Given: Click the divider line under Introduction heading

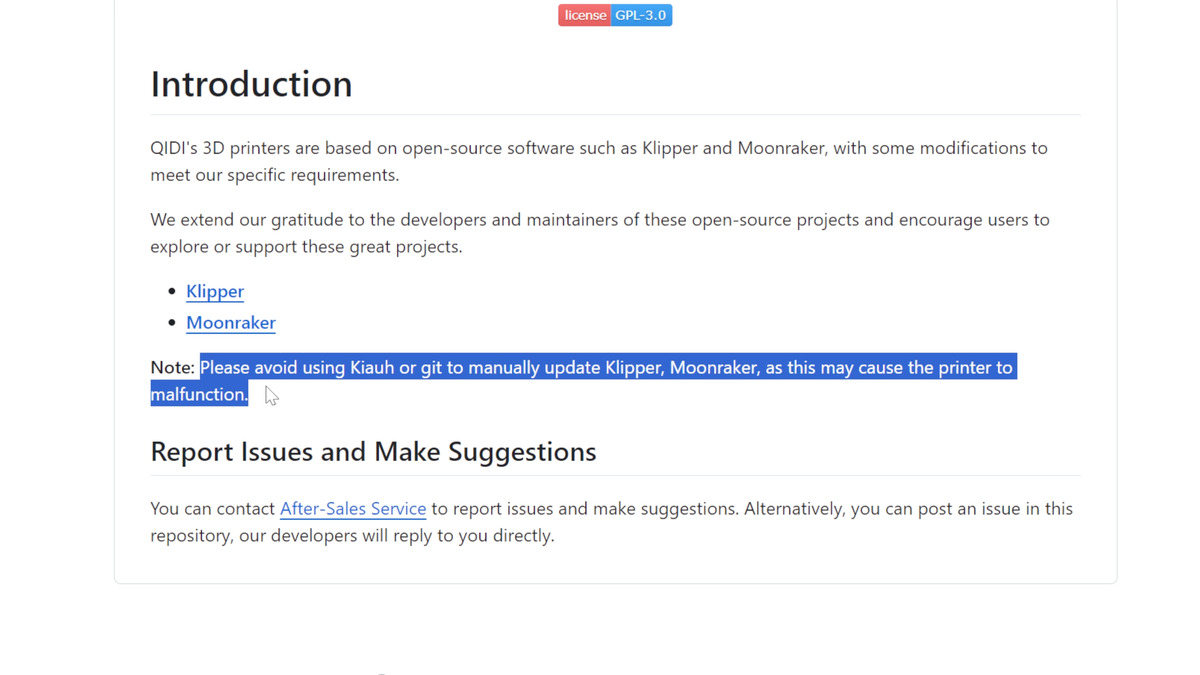Looking at the screenshot, I should coord(615,115).
